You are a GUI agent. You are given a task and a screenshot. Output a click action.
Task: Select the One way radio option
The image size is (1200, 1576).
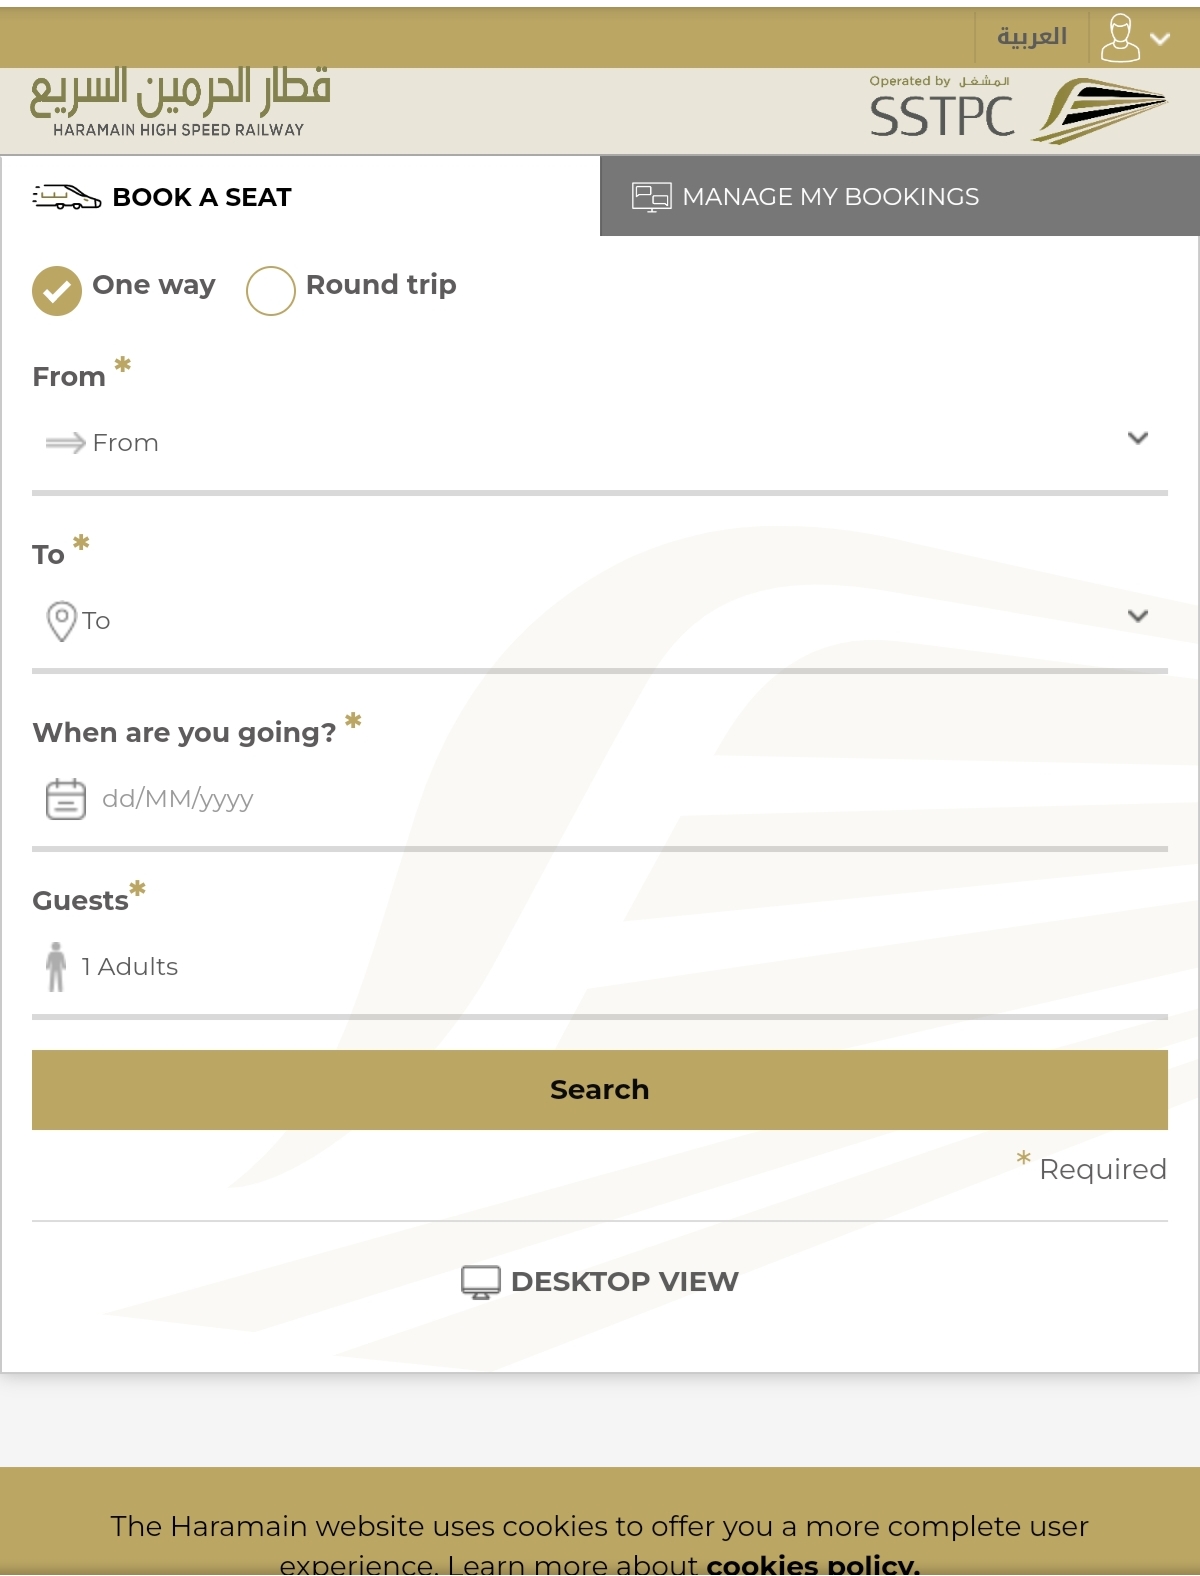point(57,291)
